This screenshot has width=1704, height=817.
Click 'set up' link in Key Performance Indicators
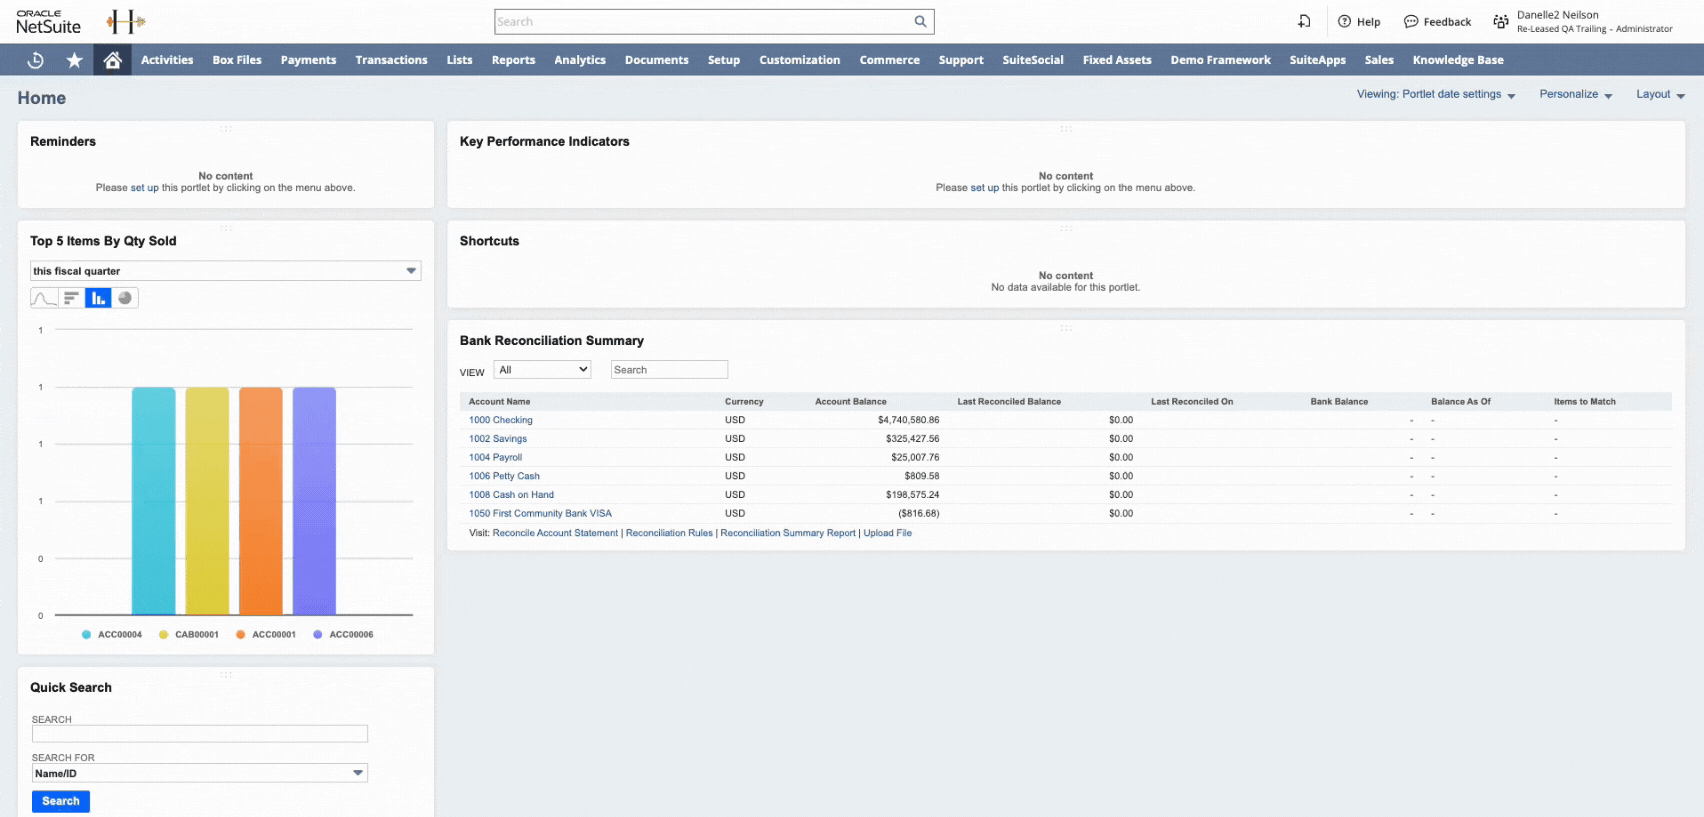pyautogui.click(x=985, y=188)
